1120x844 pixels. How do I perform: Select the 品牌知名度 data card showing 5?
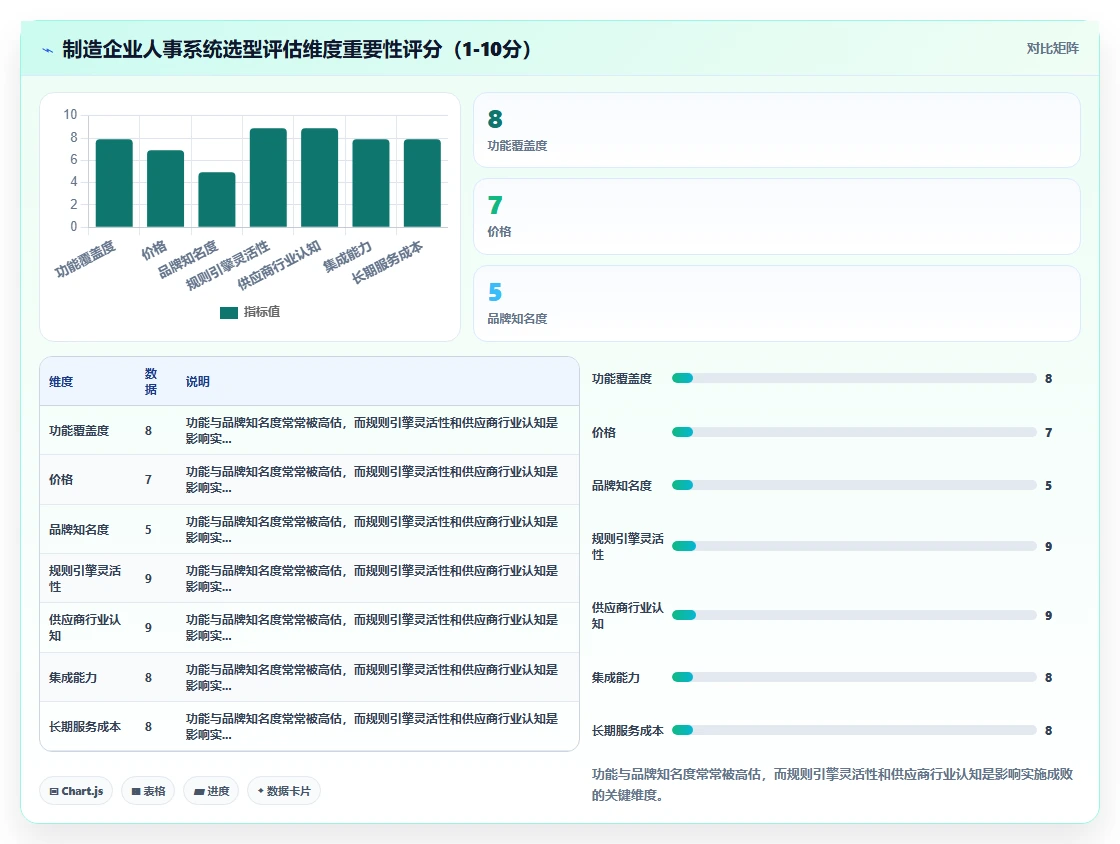point(776,303)
